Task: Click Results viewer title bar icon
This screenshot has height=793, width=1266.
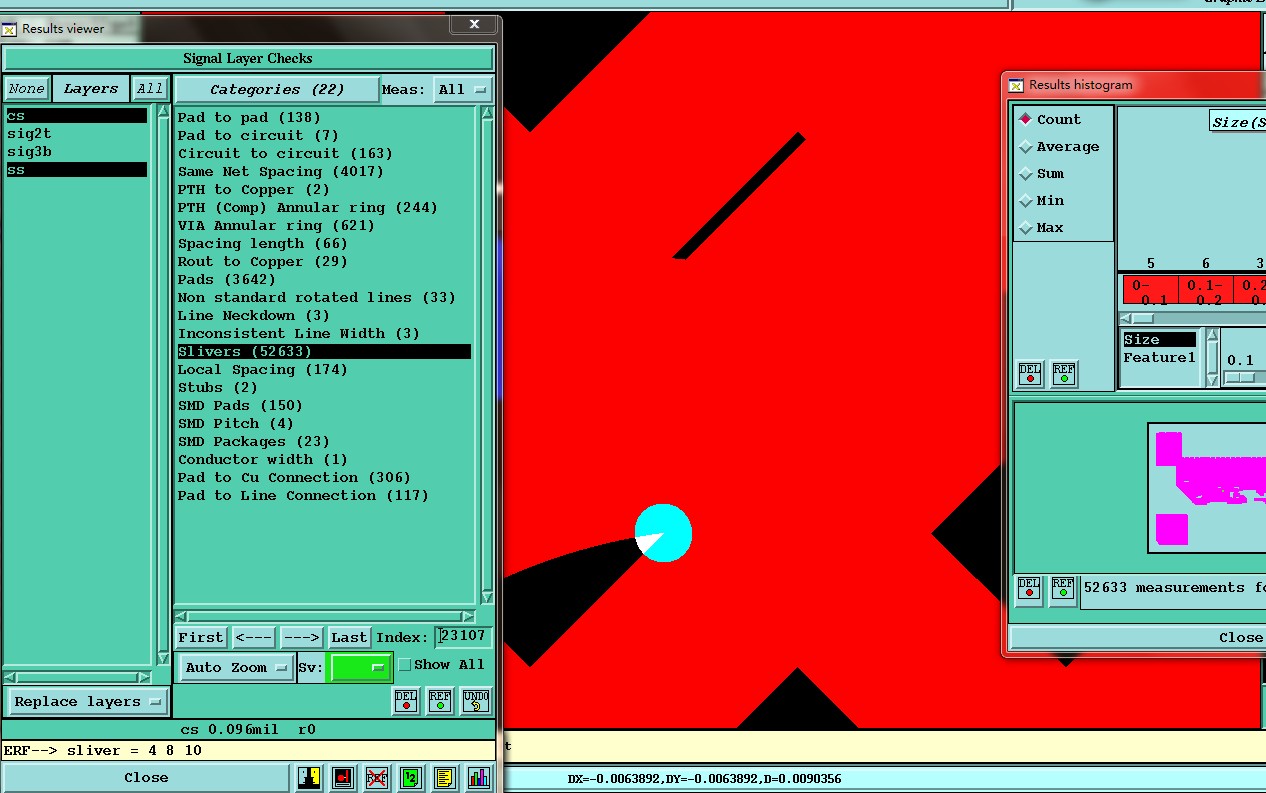Action: 10,29
